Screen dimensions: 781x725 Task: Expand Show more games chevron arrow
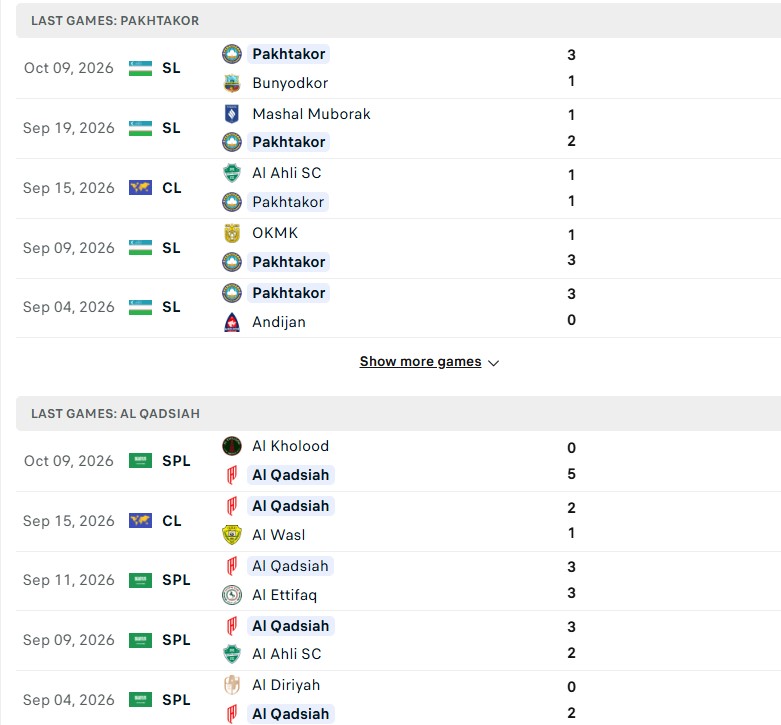[x=493, y=363]
